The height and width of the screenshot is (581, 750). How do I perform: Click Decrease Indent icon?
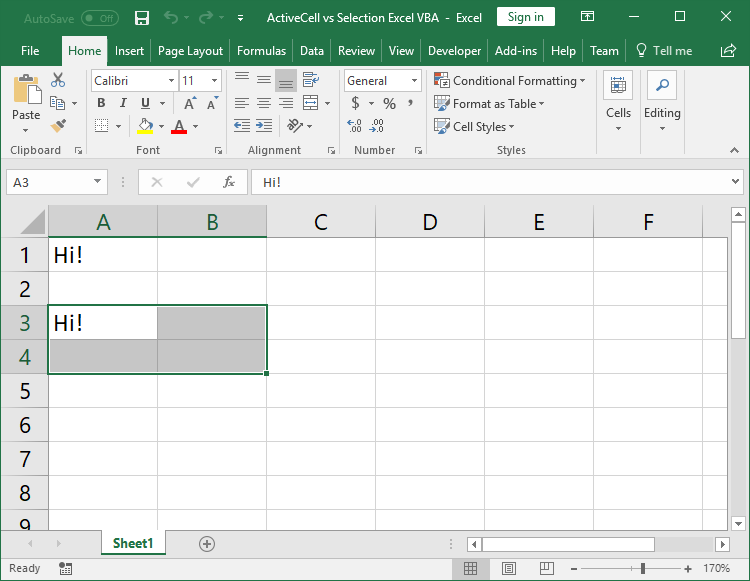point(242,126)
